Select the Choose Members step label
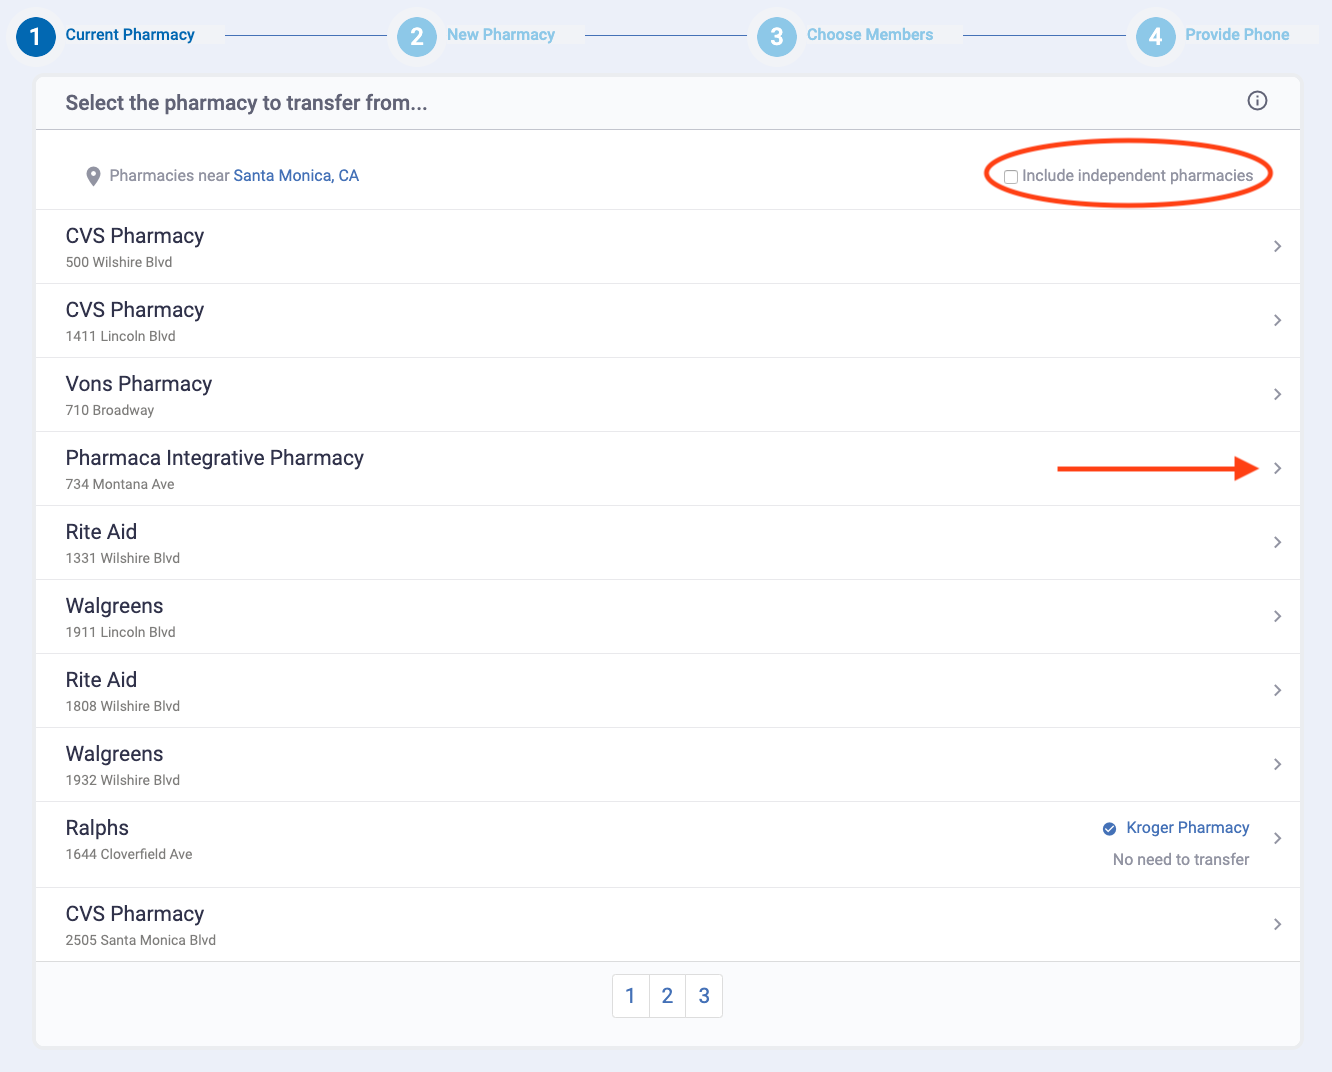The height and width of the screenshot is (1072, 1332). [x=869, y=35]
